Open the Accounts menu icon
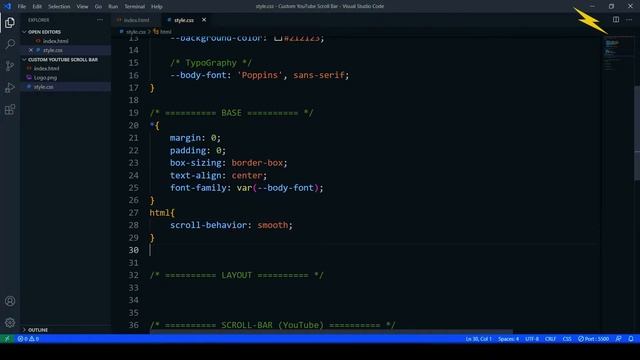The height and width of the screenshot is (360, 640). tap(10, 301)
